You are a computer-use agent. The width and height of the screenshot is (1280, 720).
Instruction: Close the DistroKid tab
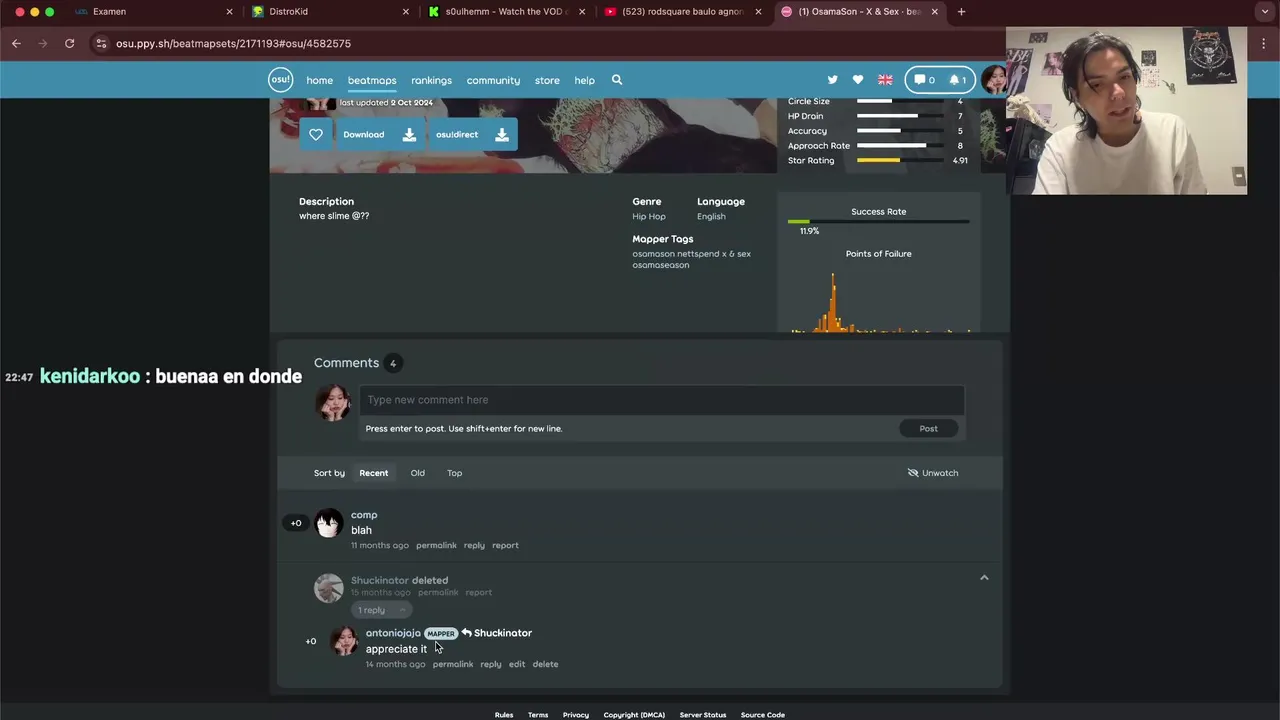tap(406, 12)
